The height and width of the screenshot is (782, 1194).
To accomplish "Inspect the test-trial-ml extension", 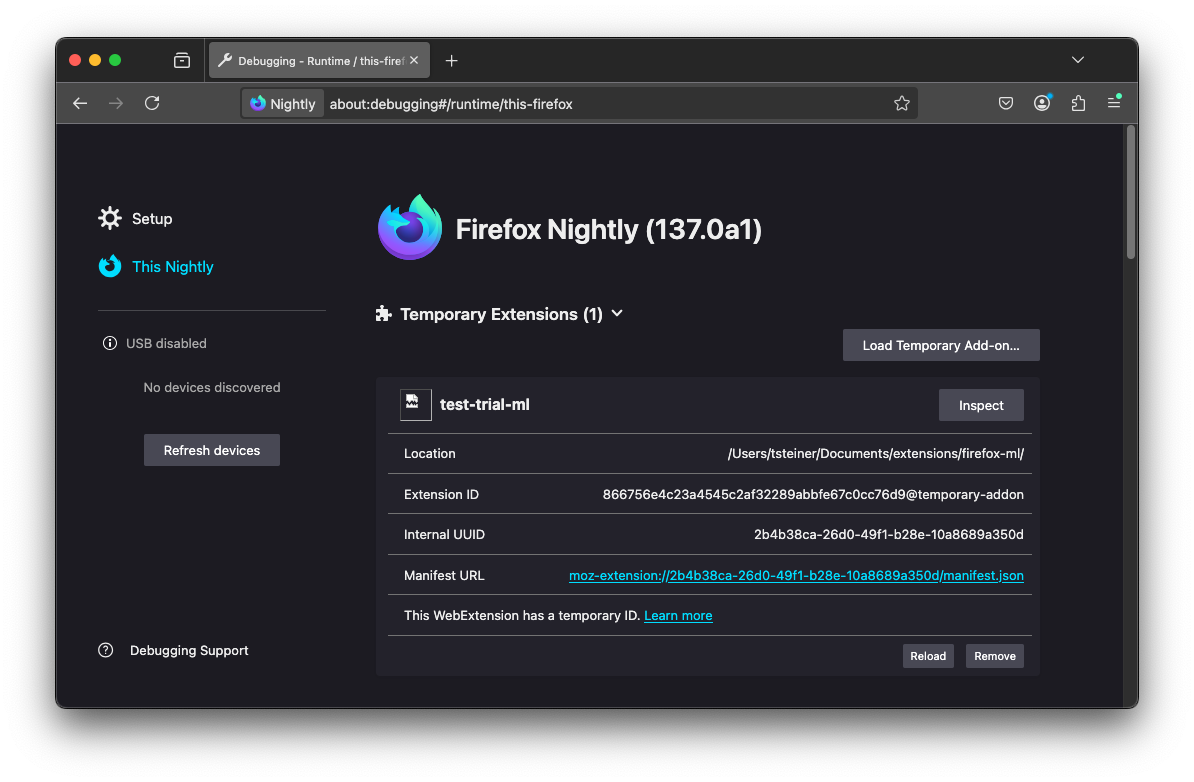I will (981, 405).
